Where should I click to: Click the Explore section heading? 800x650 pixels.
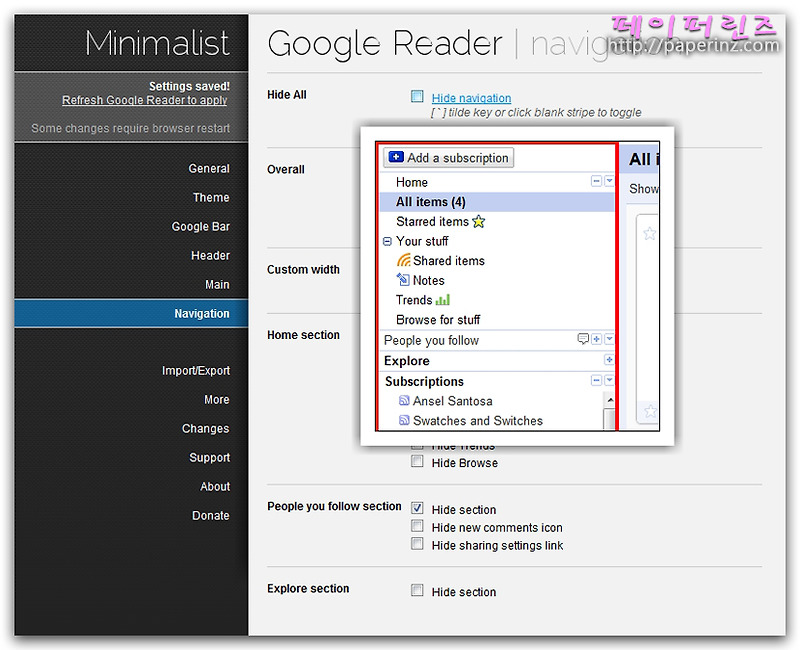[x=407, y=361]
